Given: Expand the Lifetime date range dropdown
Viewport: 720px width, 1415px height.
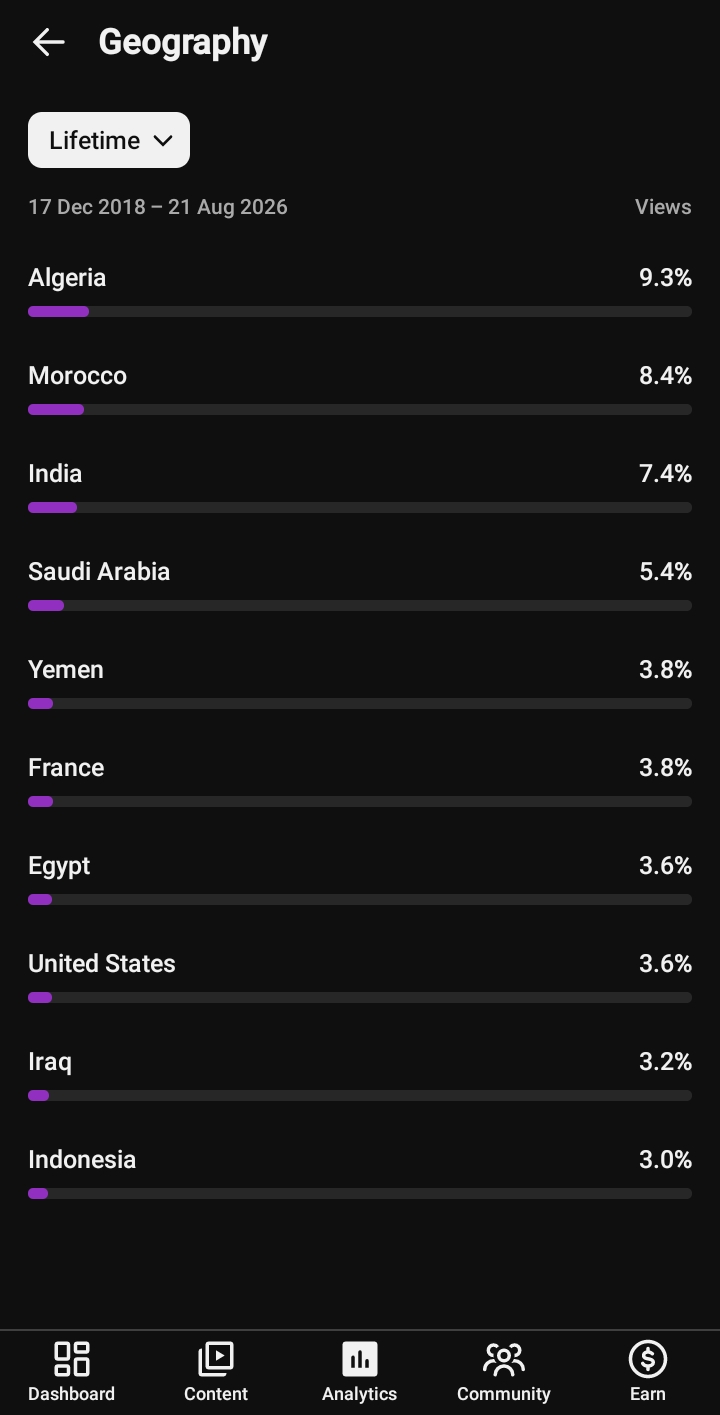Looking at the screenshot, I should coord(109,140).
